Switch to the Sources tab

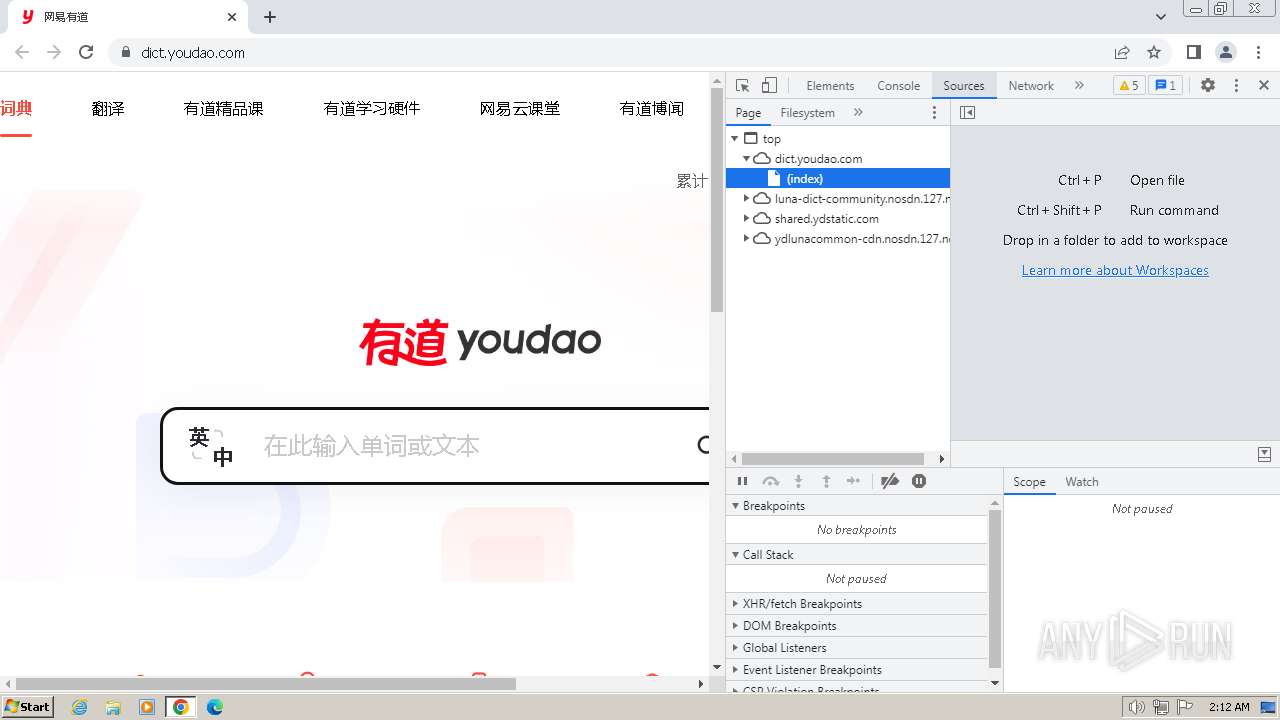pyautogui.click(x=964, y=86)
